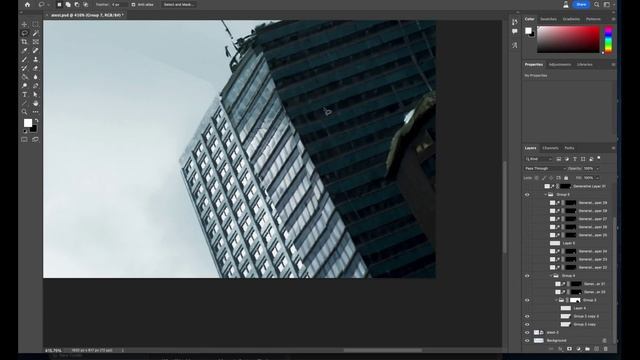
Task: Select the Type tool
Action: tap(24, 94)
